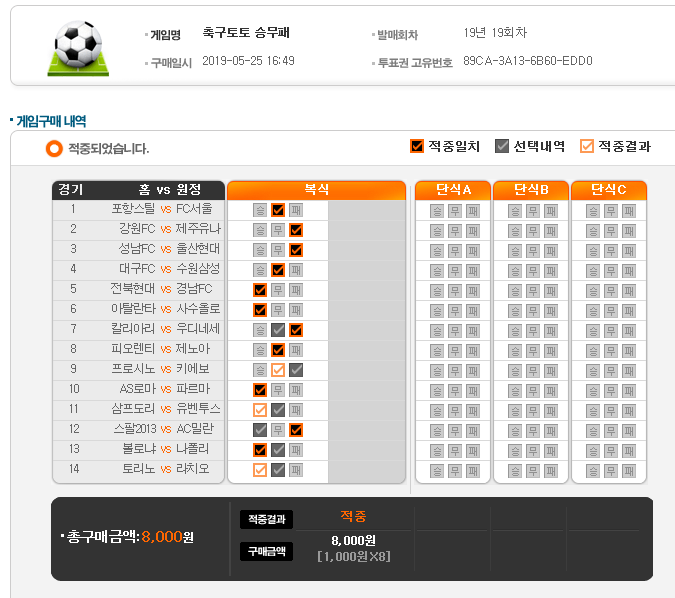Select the 단식A column header tab
Viewport: 675px width, 598px height.
[453, 190]
